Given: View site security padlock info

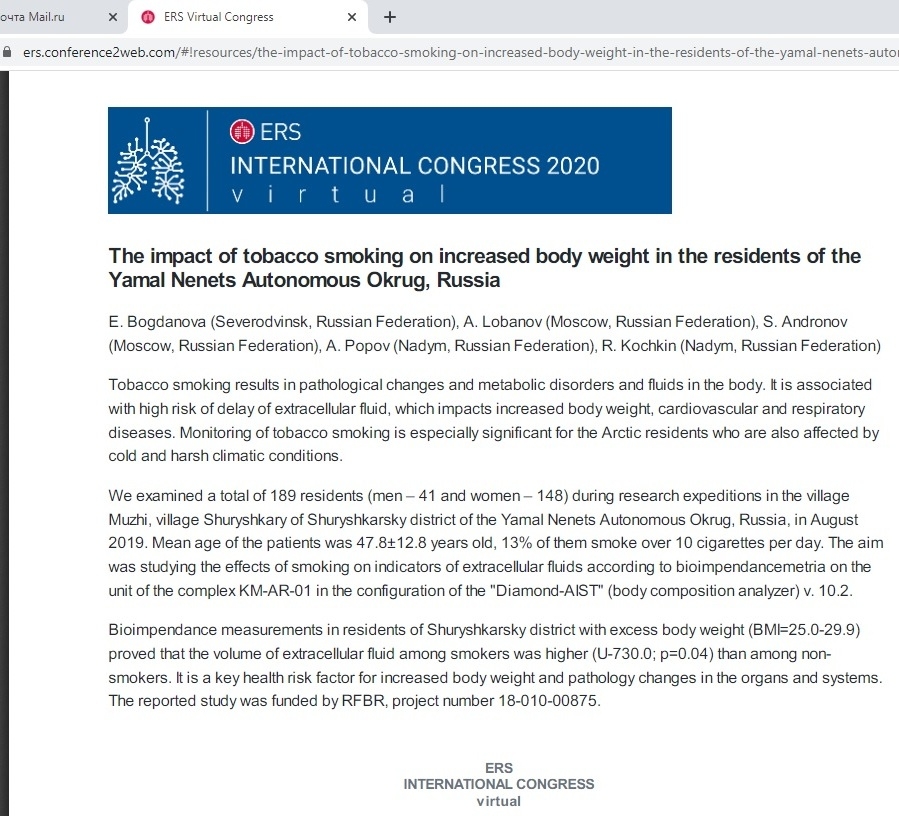Looking at the screenshot, I should [x=7, y=52].
